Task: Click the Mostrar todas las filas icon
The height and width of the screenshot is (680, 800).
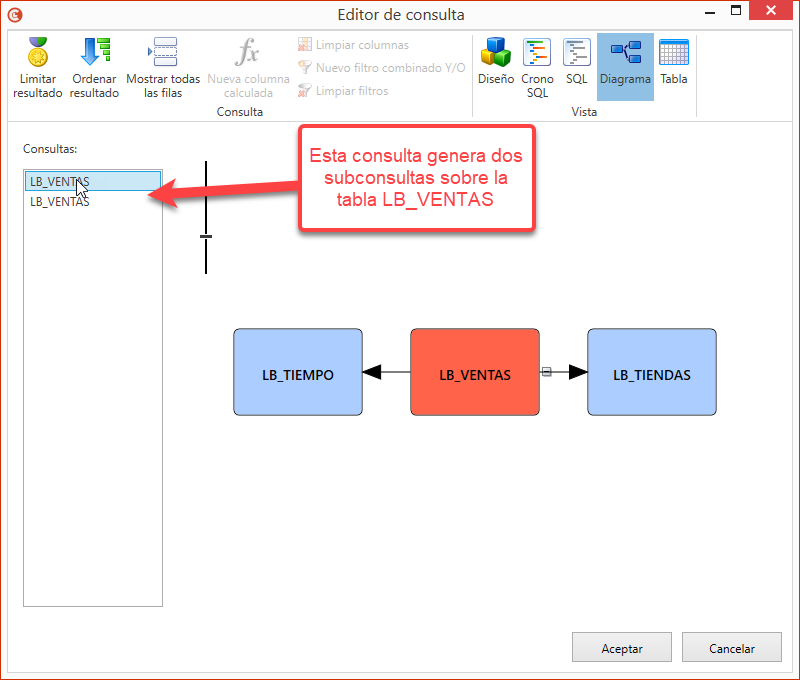Action: tap(162, 67)
